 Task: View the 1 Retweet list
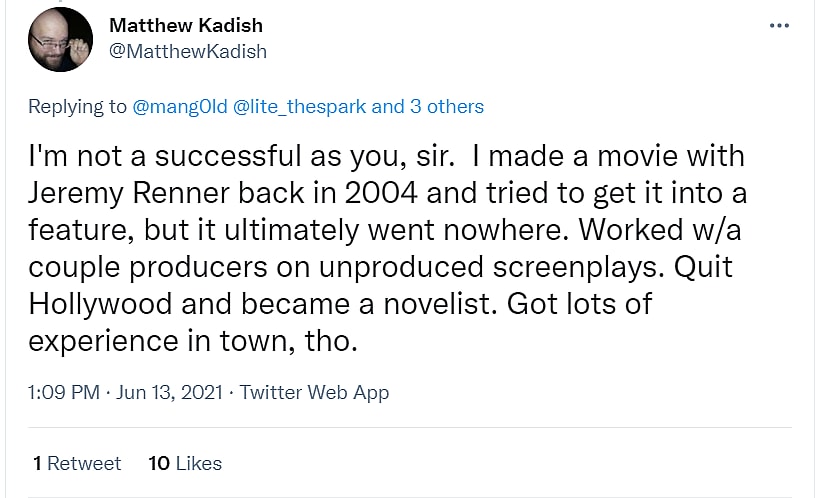click(77, 463)
